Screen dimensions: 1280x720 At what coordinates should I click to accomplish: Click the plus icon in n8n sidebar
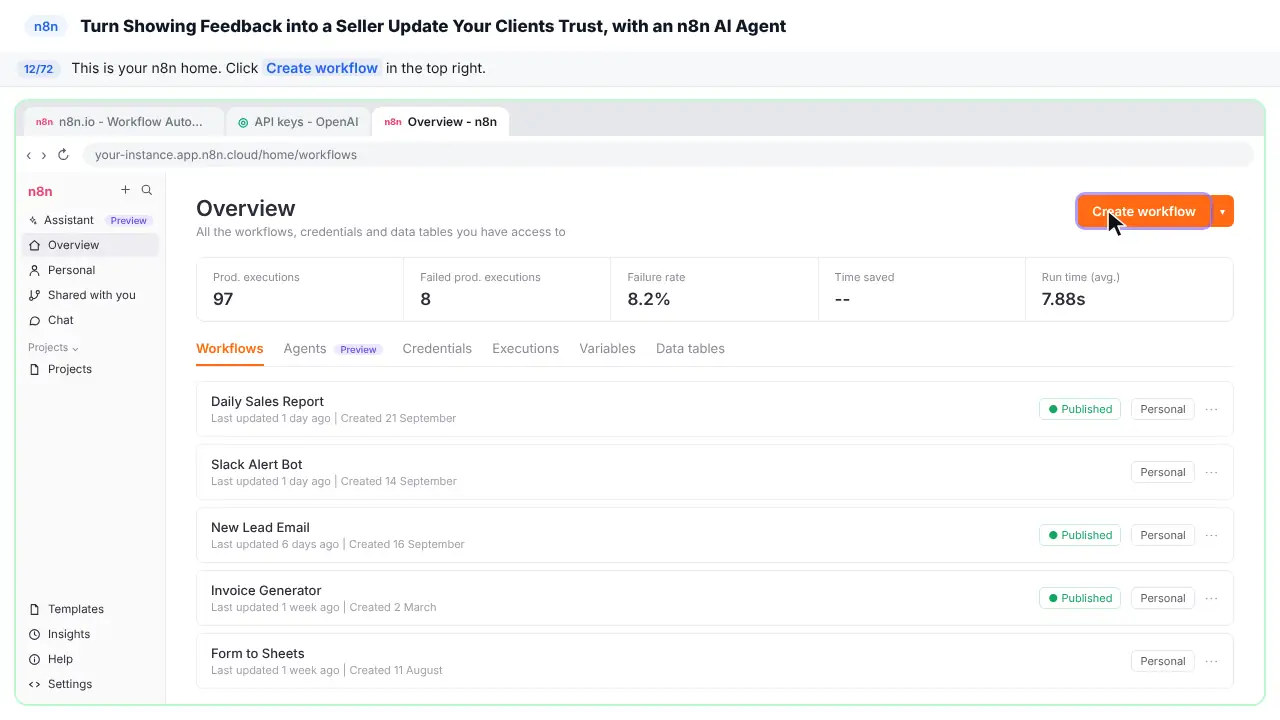point(125,190)
